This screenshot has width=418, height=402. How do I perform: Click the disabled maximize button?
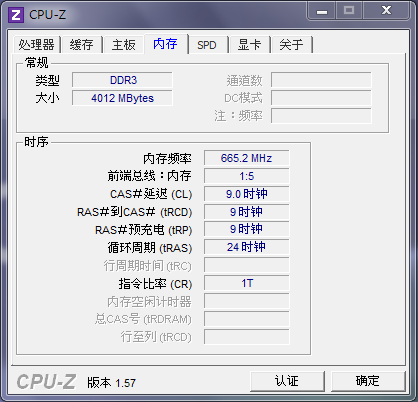(349, 11)
